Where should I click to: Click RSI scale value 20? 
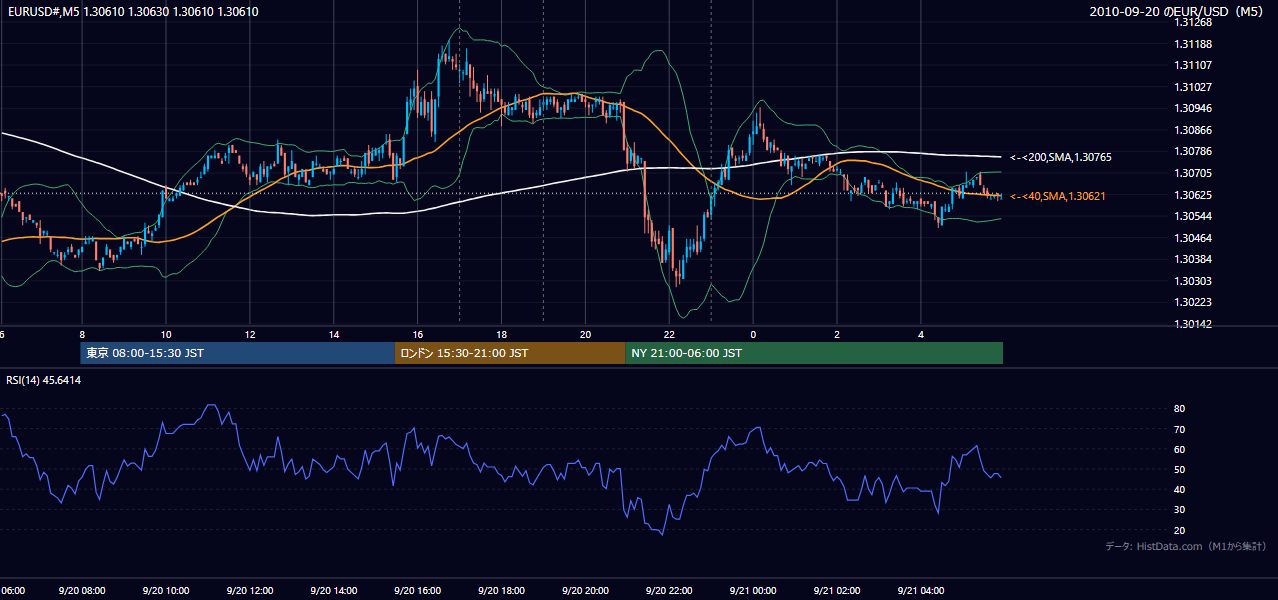point(1180,530)
